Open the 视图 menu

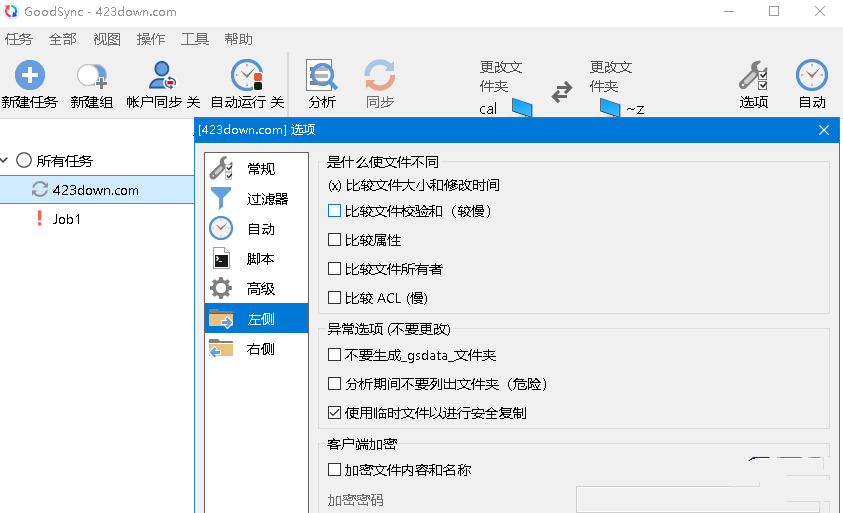pos(107,39)
